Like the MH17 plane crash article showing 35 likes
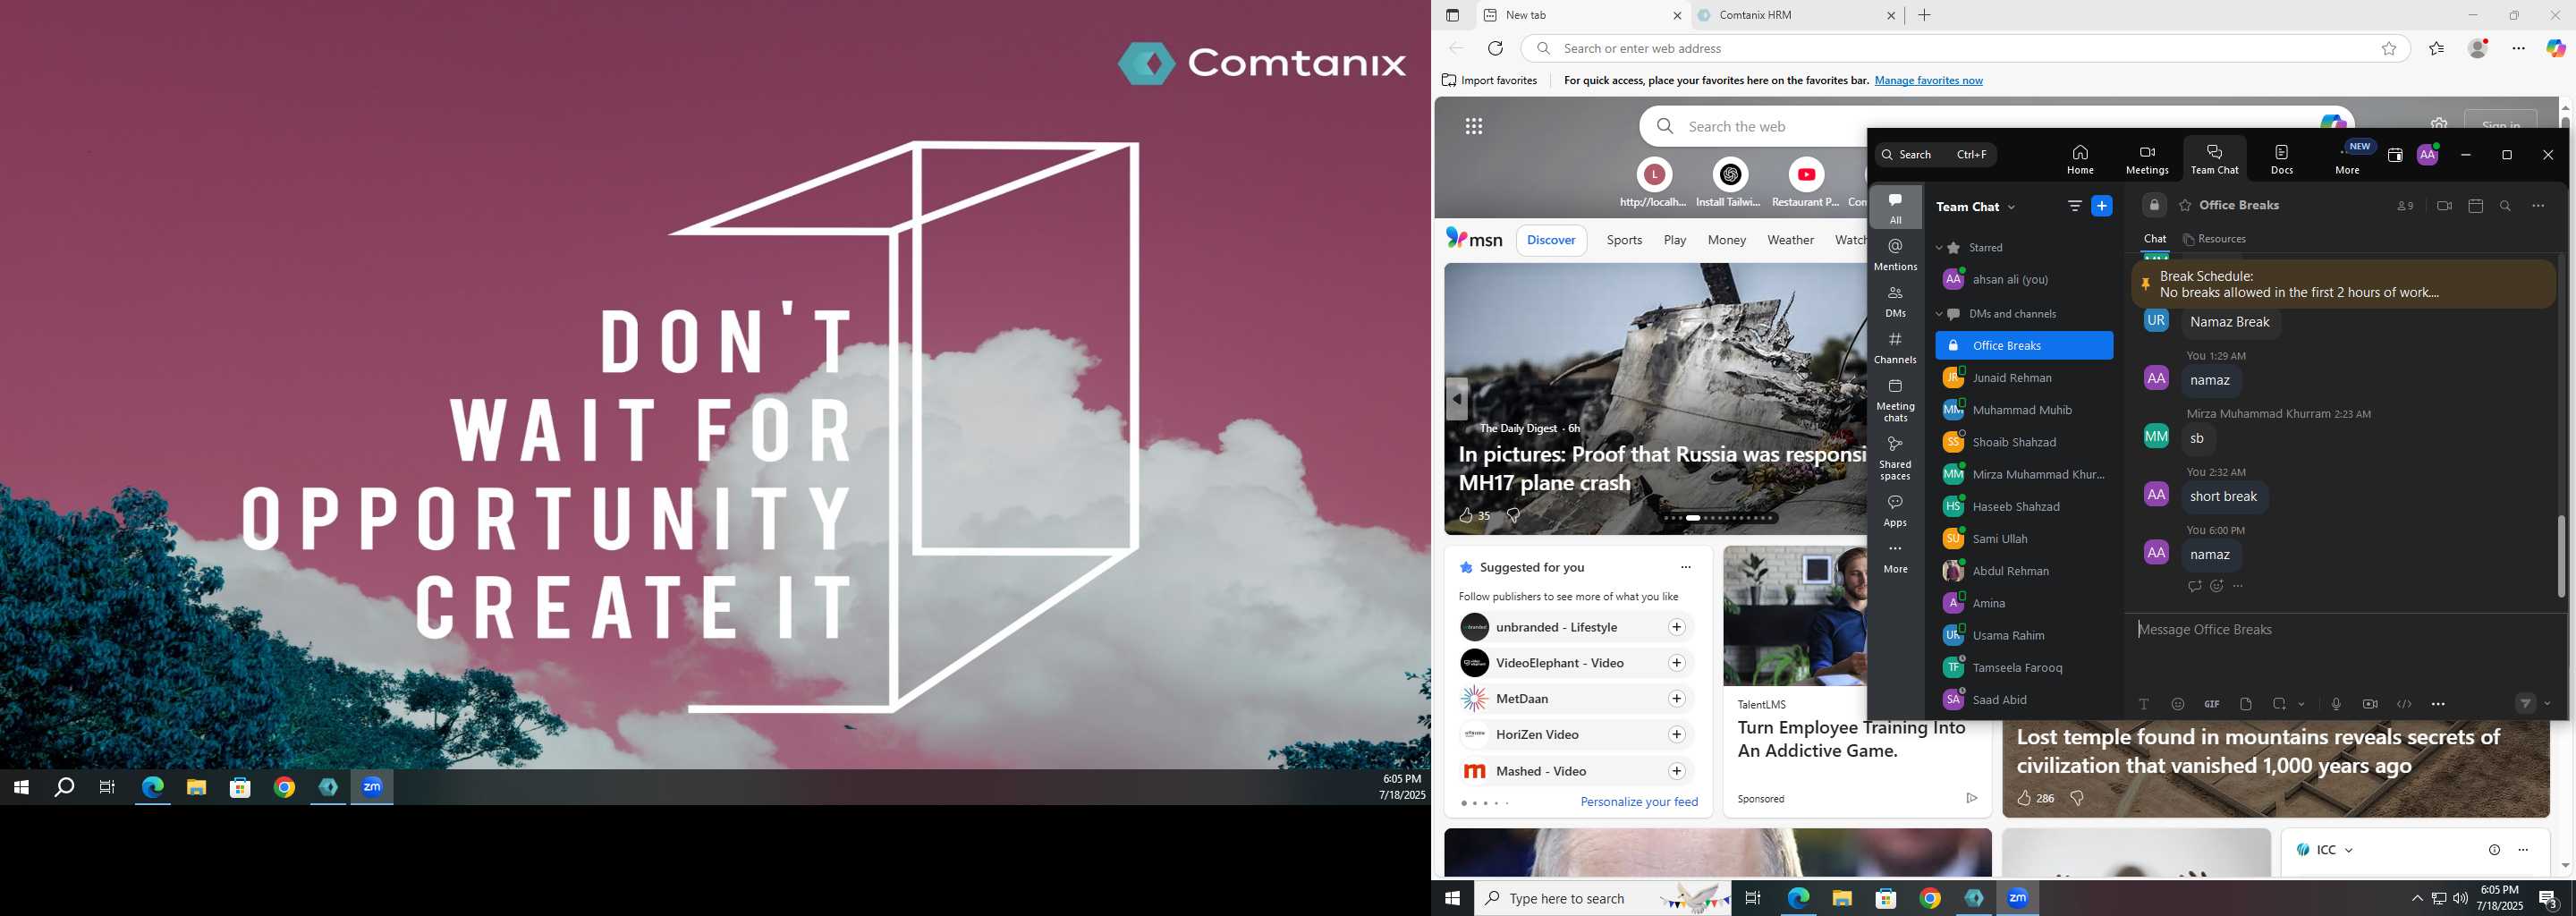 pyautogui.click(x=1466, y=516)
